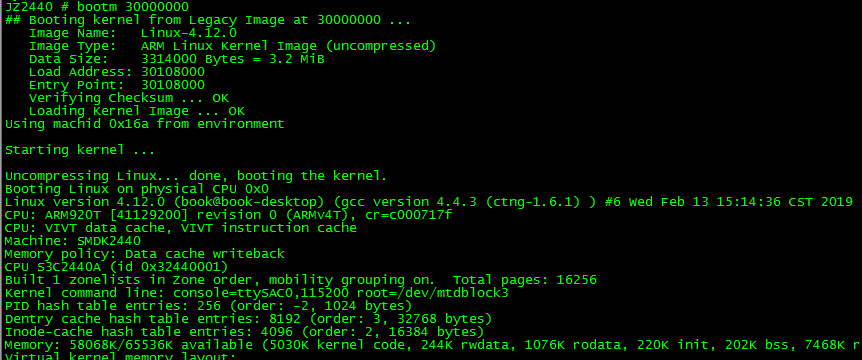Click the 'PID hash table entries' line
862x360 pixels.
[208, 306]
